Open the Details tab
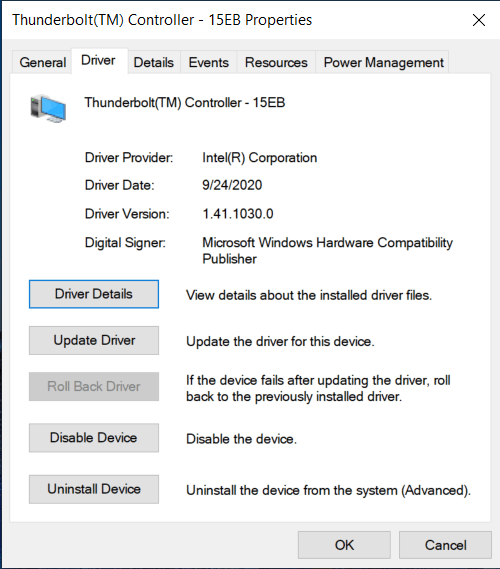Image resolution: width=500 pixels, height=569 pixels. click(x=153, y=62)
